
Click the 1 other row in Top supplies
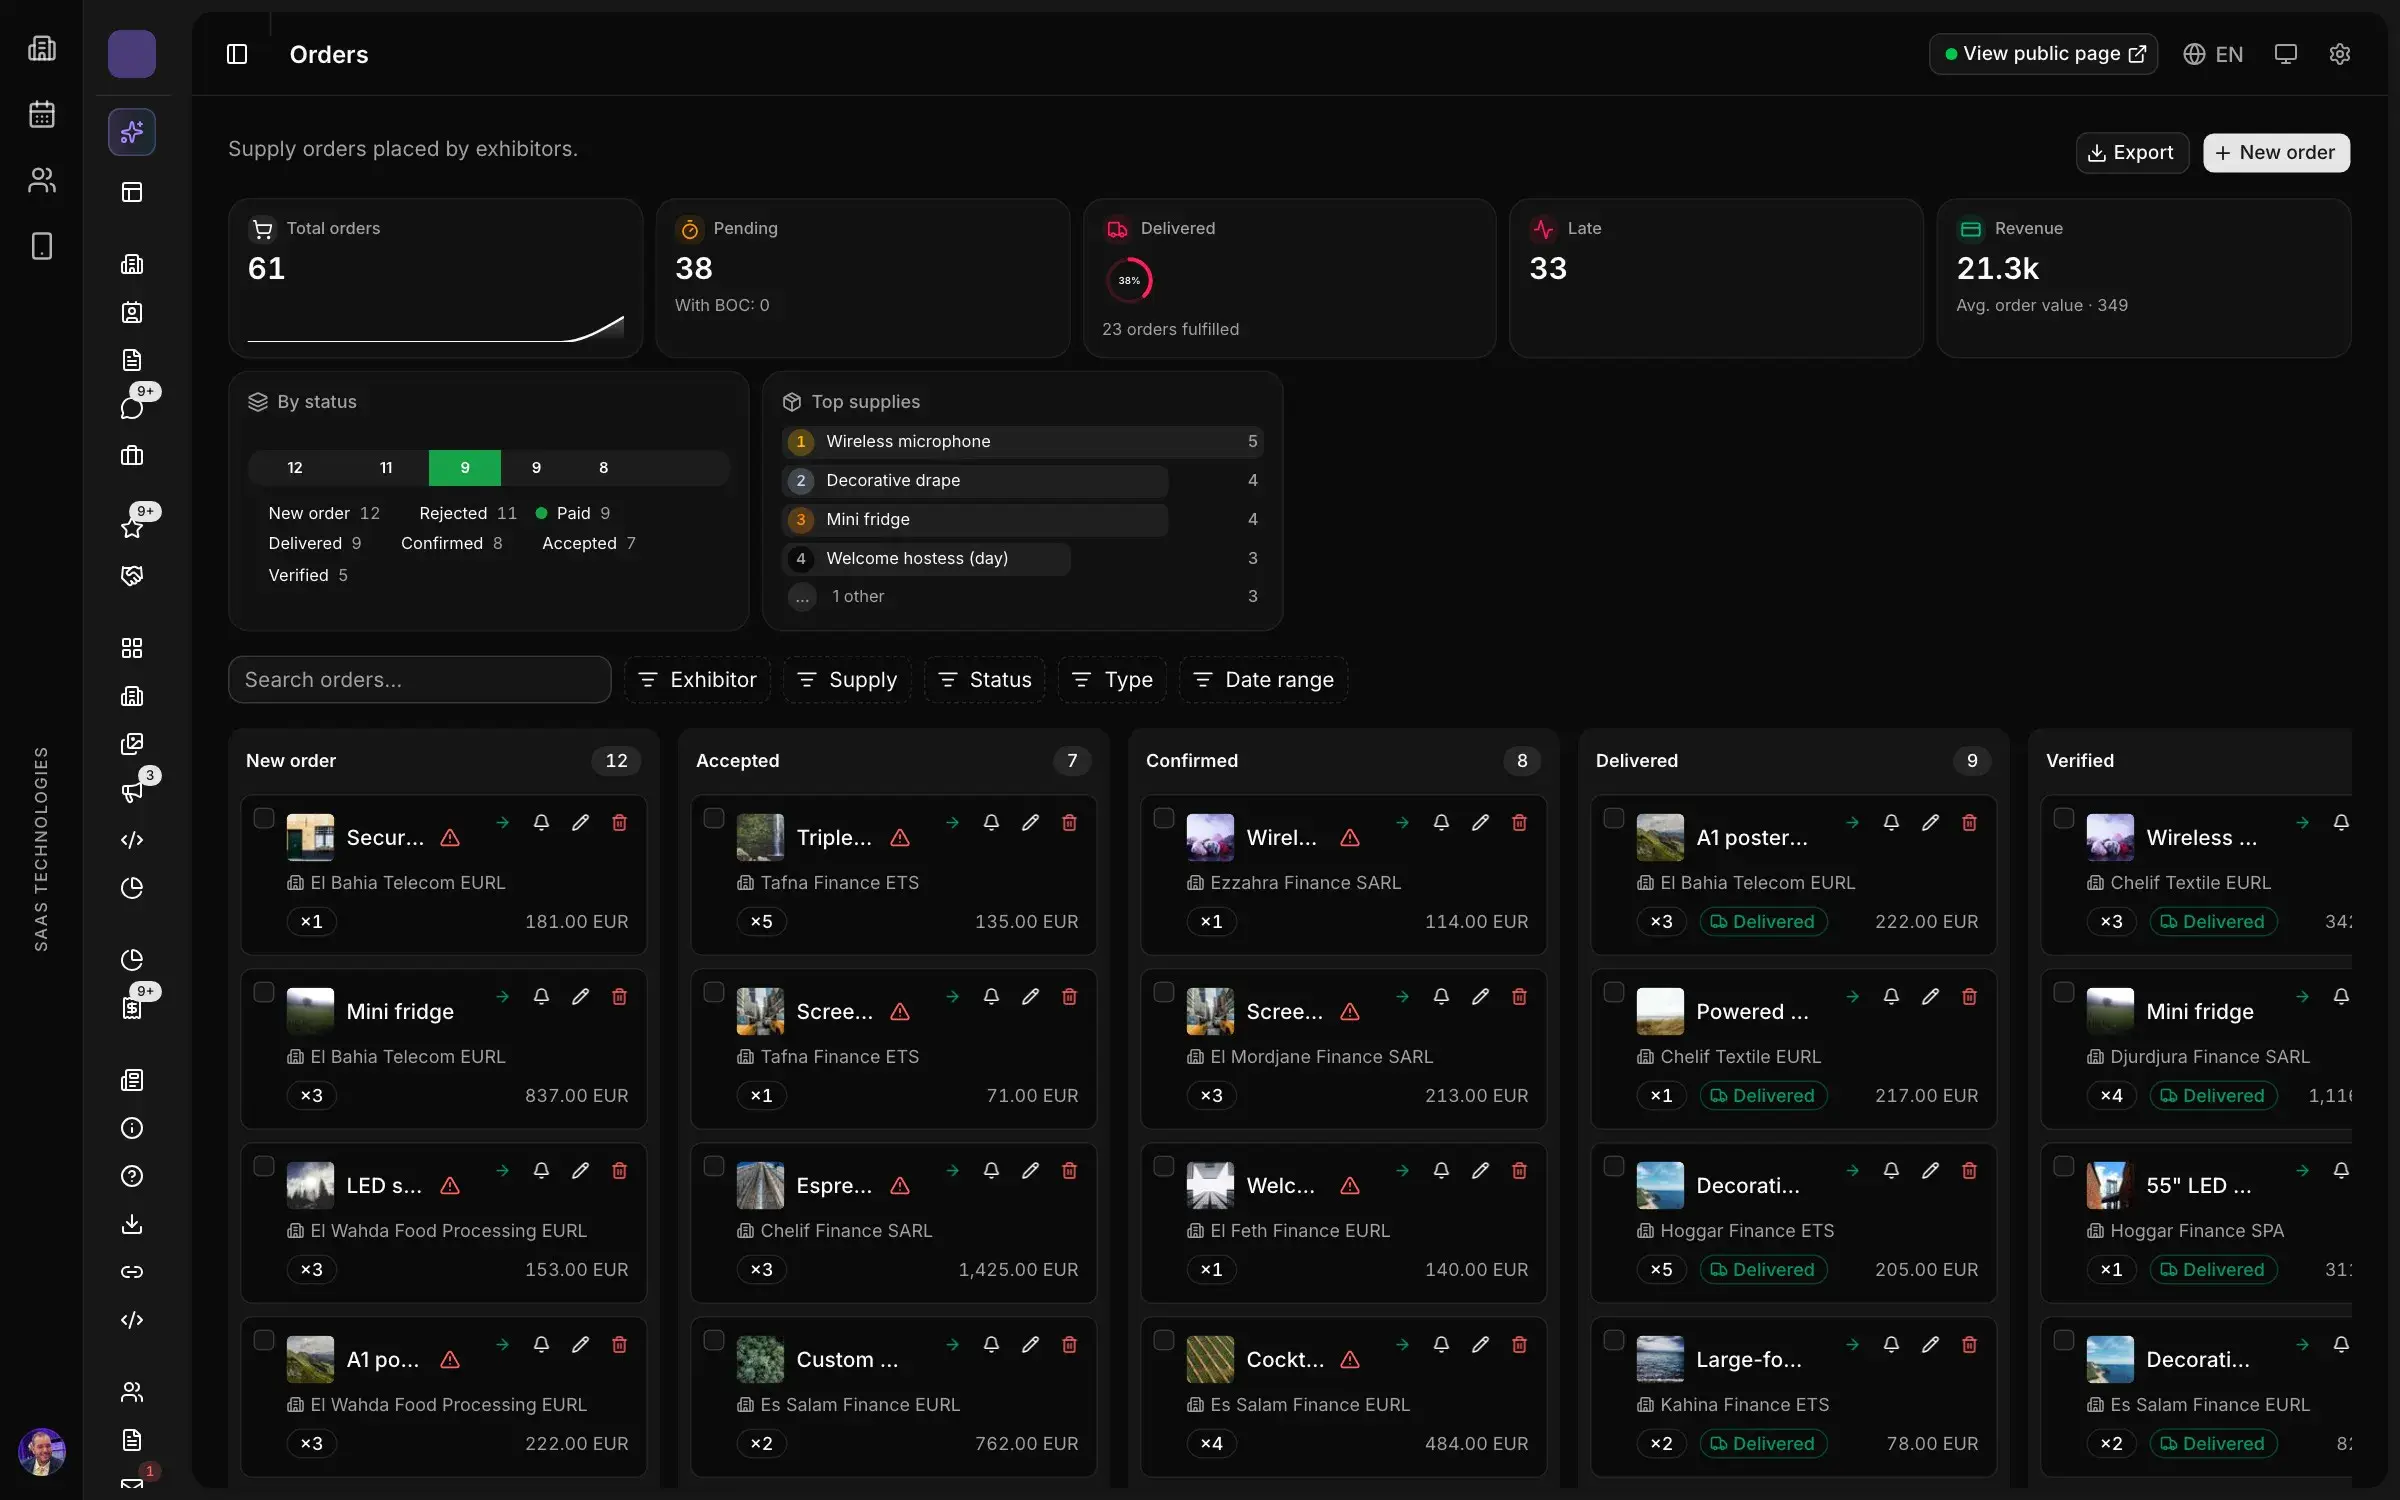tap(1022, 596)
